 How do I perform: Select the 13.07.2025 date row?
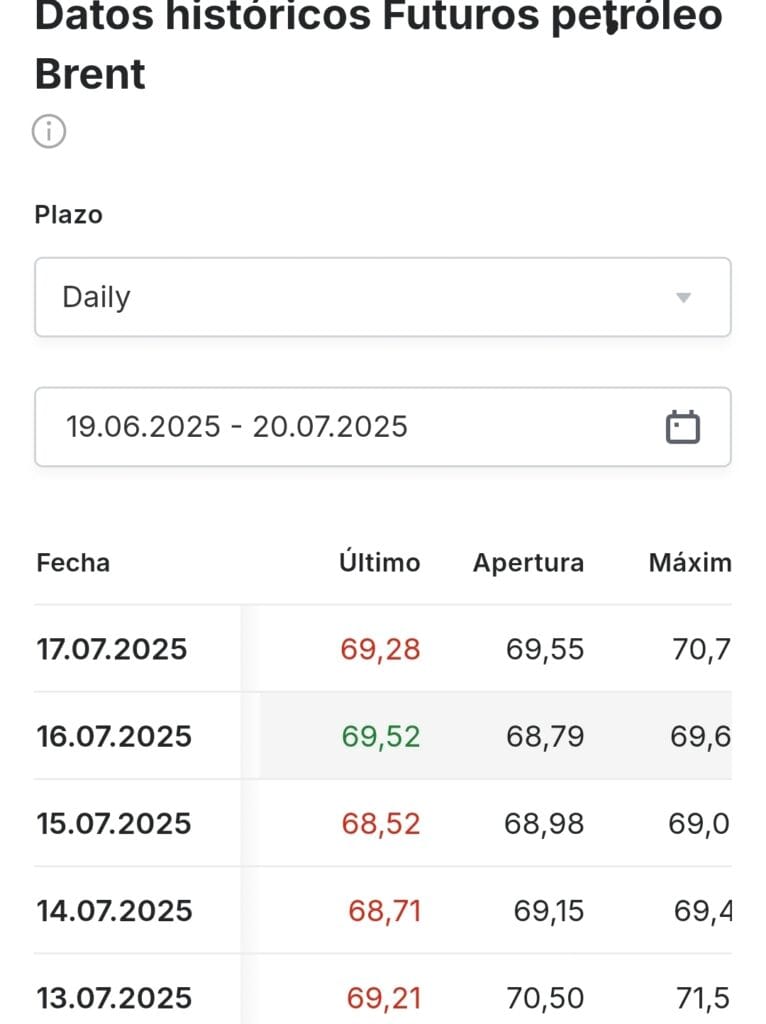pos(114,998)
